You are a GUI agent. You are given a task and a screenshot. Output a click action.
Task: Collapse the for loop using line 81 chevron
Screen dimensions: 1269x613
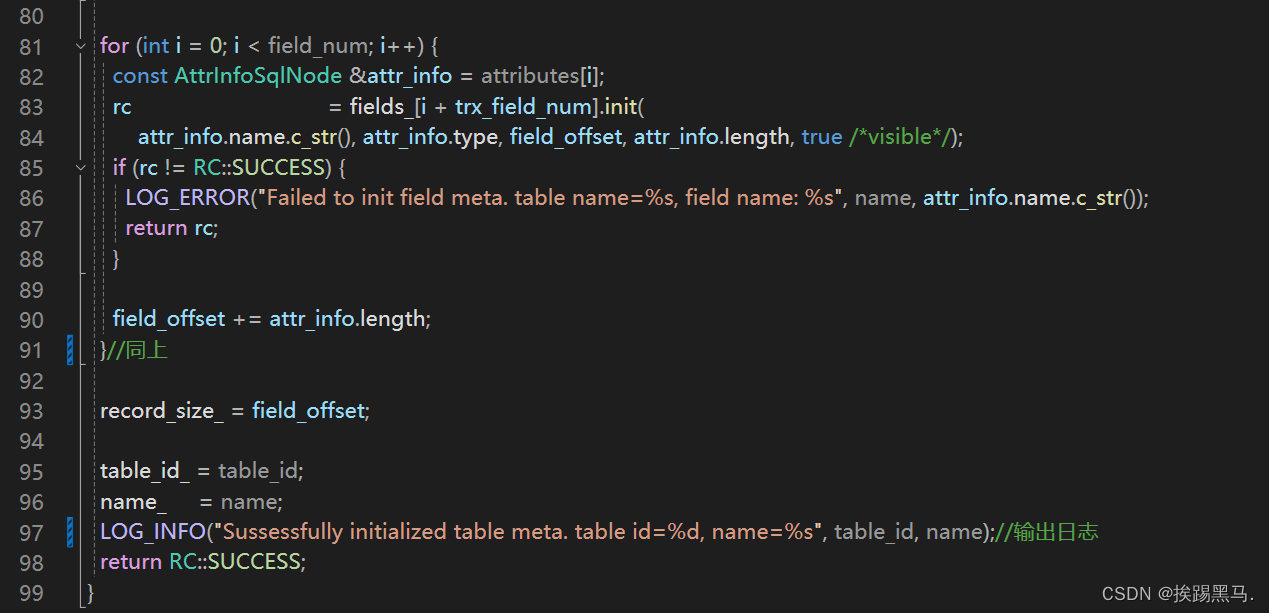click(79, 45)
